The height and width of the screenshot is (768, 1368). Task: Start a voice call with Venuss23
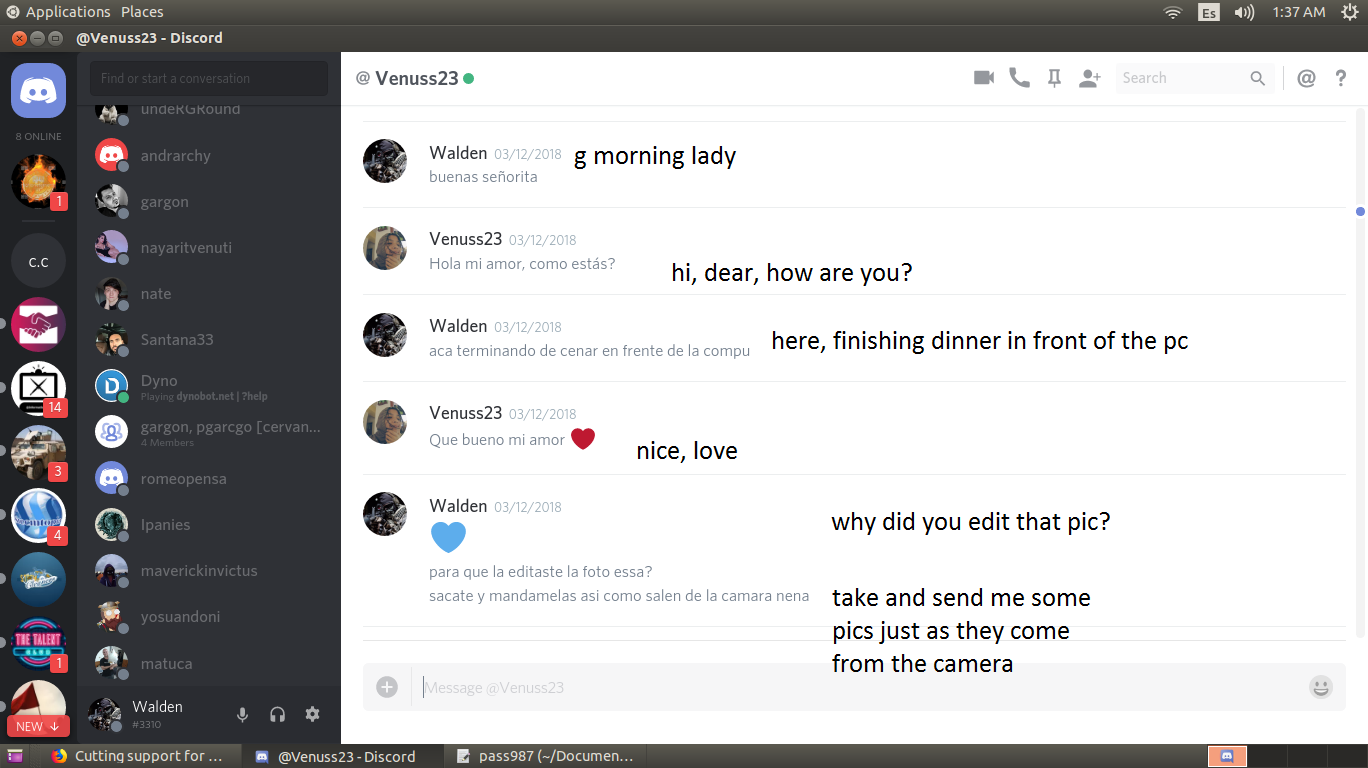pos(1019,78)
